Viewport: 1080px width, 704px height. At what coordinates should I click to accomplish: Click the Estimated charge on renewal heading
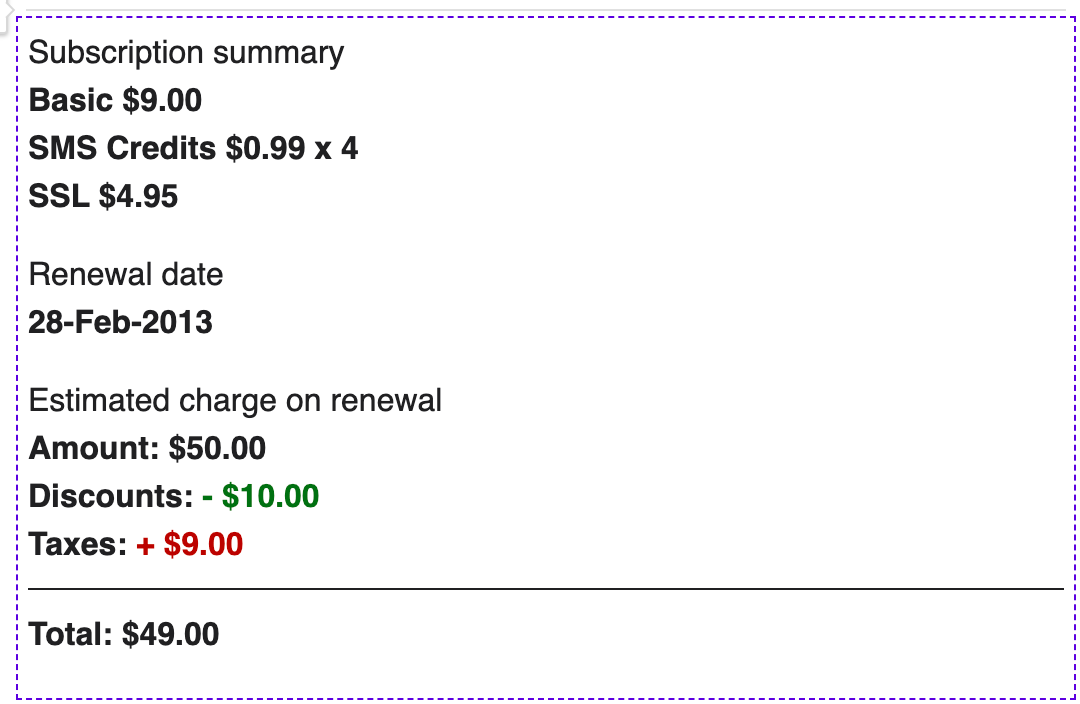click(235, 400)
